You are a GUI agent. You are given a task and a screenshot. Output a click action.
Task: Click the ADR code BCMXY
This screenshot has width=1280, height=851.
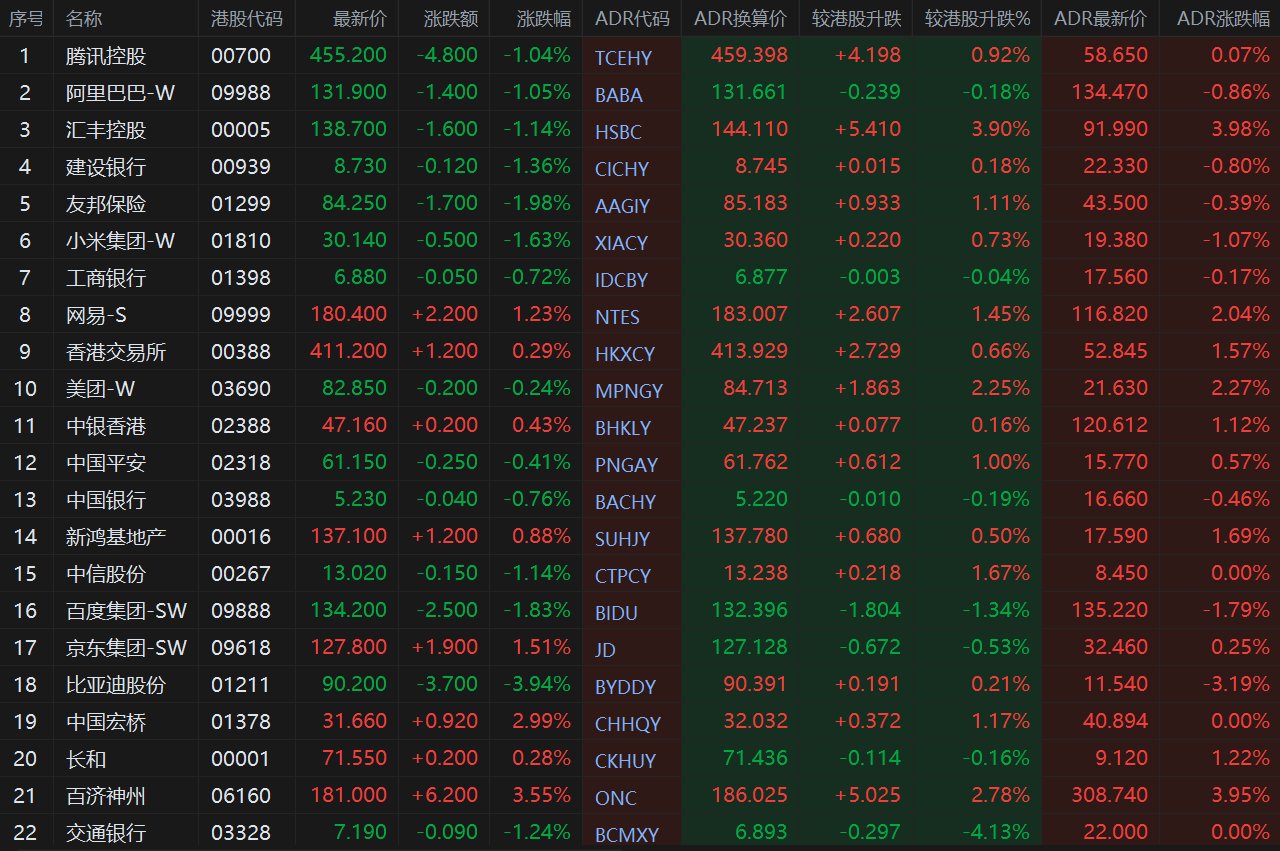click(628, 835)
